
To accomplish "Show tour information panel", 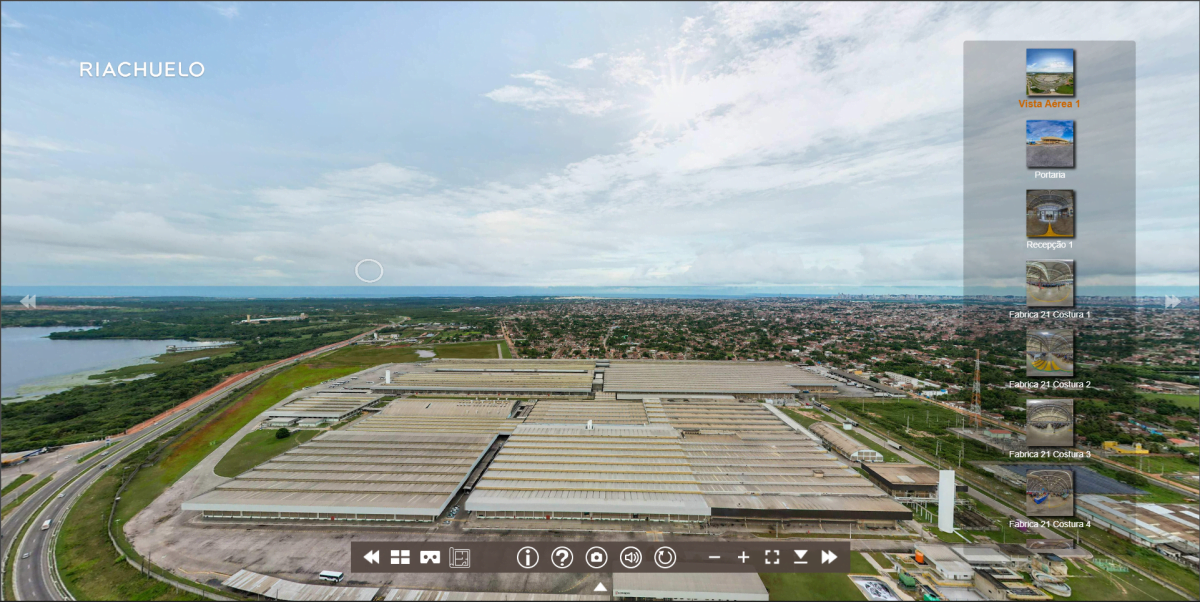I will click(527, 557).
